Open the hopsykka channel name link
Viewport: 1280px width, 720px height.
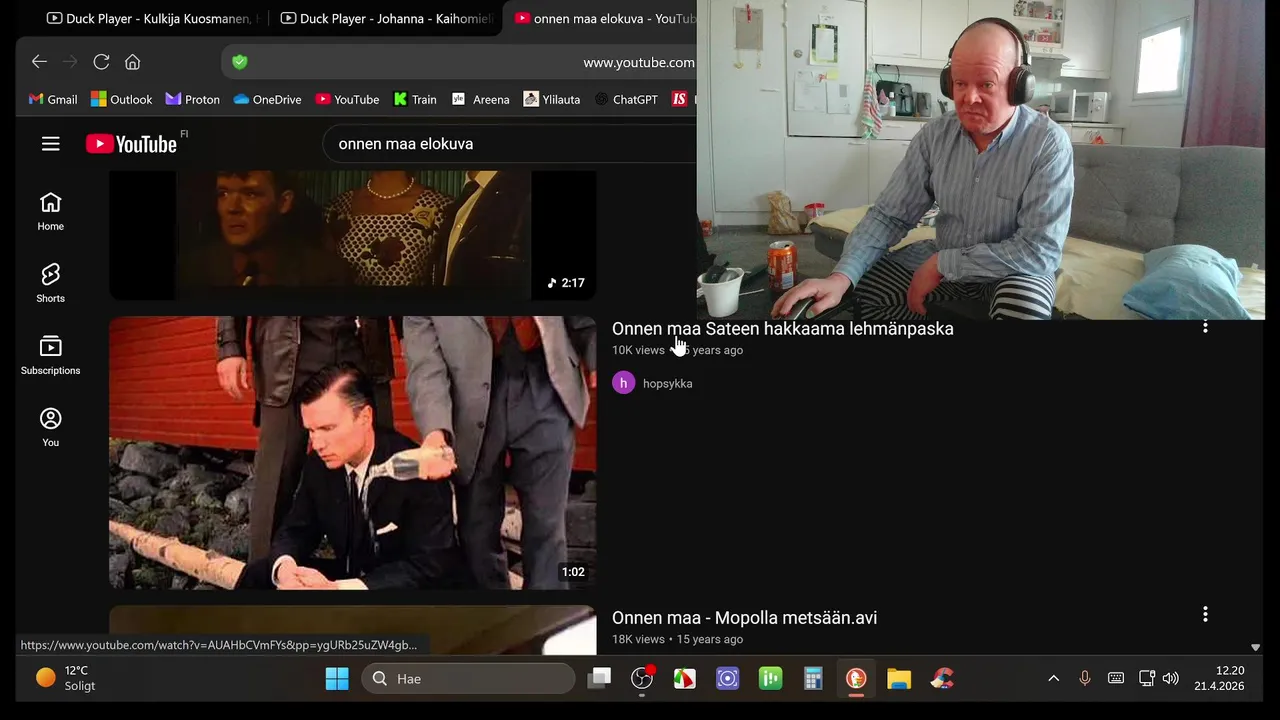tap(667, 383)
